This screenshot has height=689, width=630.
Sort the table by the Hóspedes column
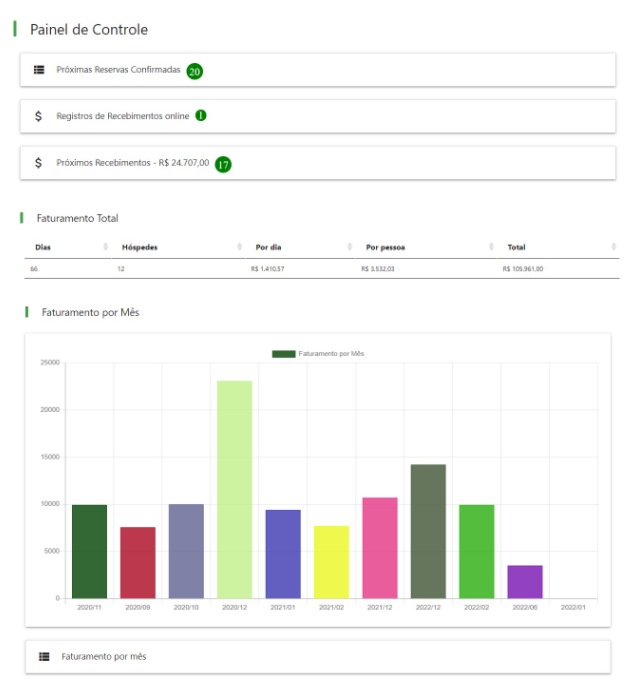click(140, 247)
